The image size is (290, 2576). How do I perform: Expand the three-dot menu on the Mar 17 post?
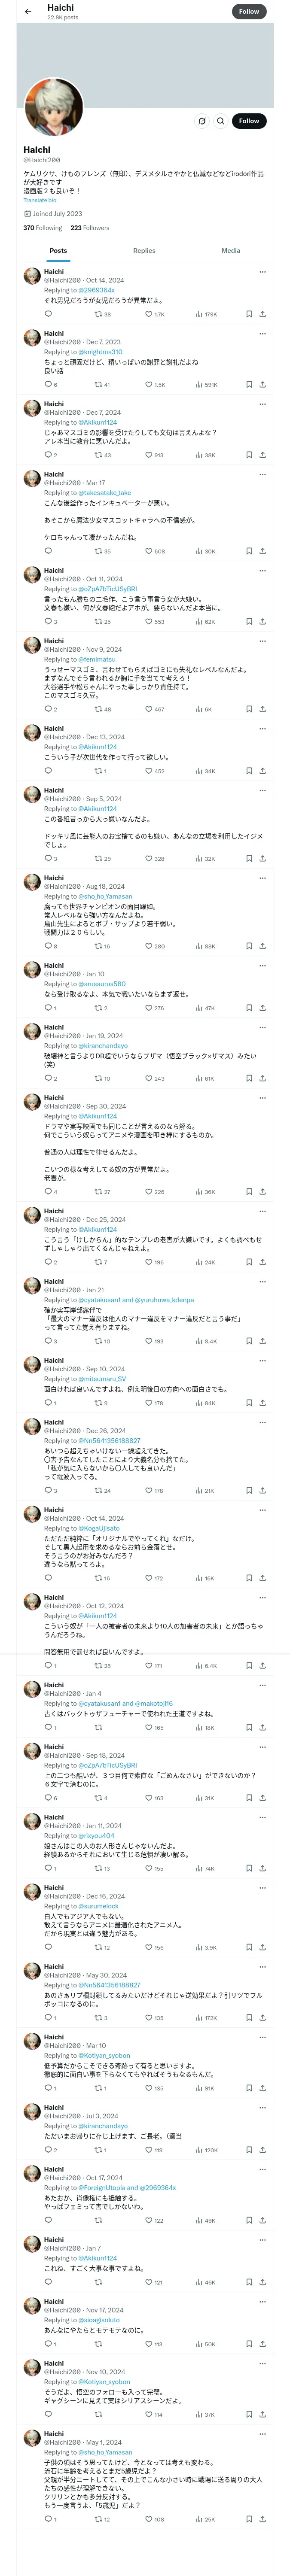tap(262, 475)
